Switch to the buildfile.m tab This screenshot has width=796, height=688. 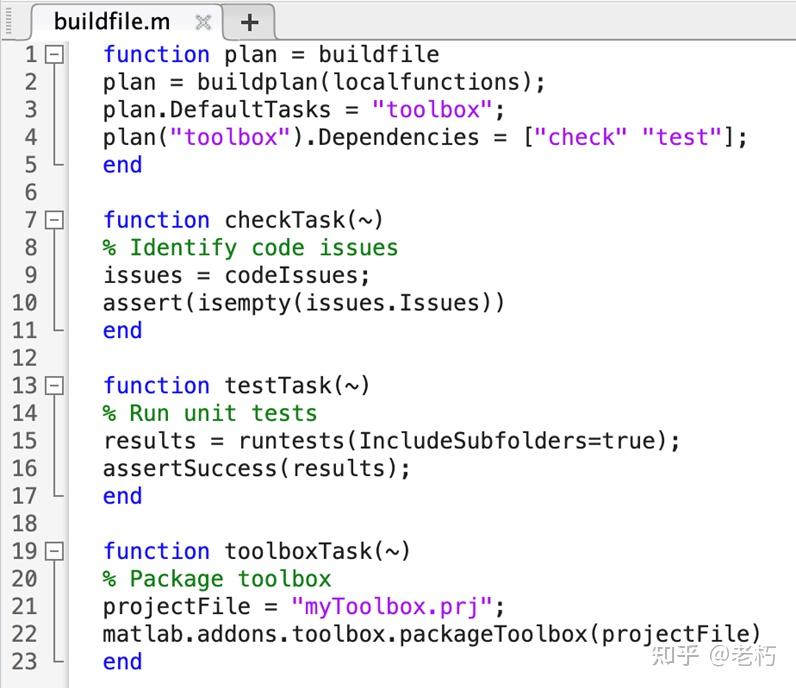click(x=111, y=21)
